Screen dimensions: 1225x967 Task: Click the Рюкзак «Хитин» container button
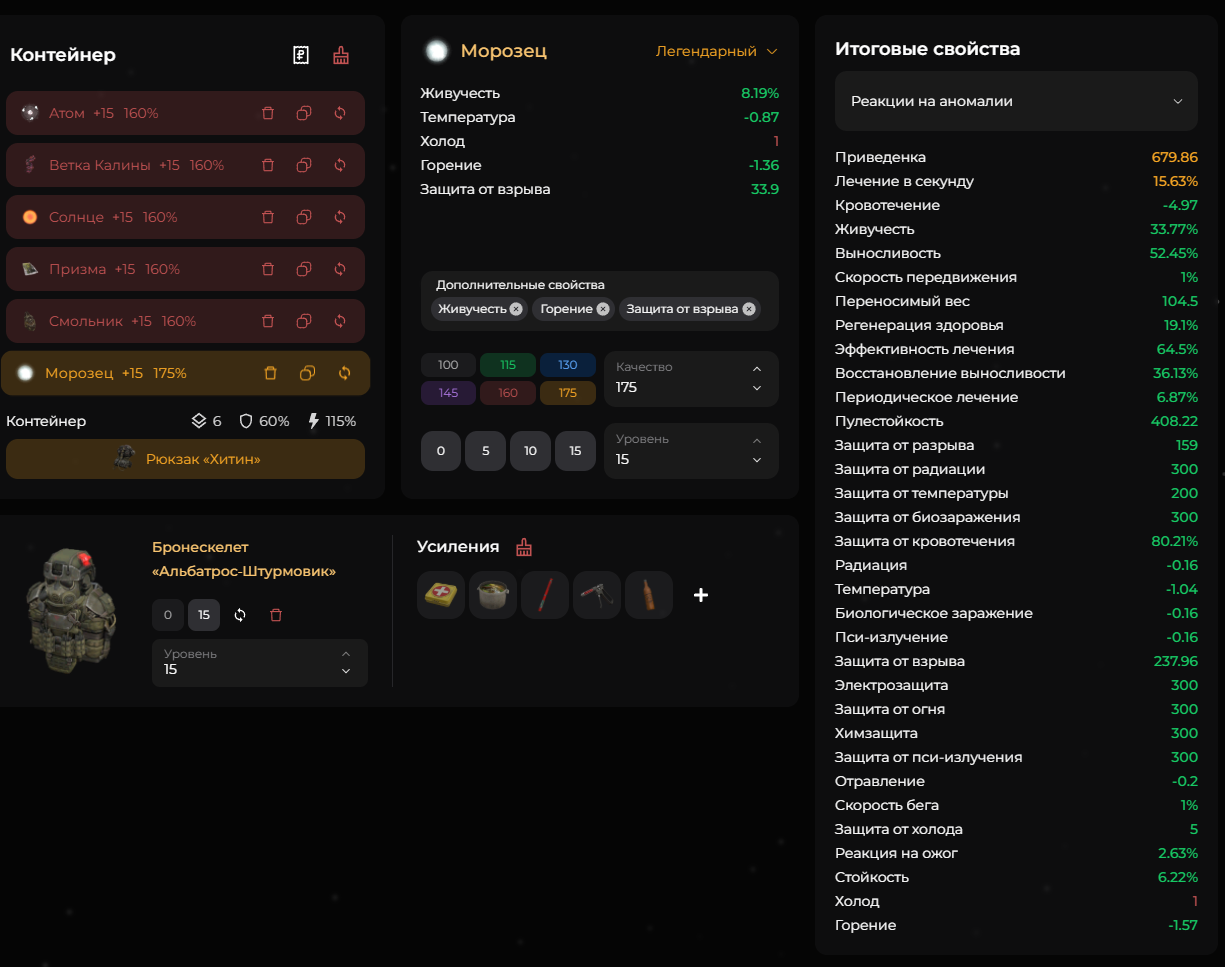pyautogui.click(x=186, y=459)
